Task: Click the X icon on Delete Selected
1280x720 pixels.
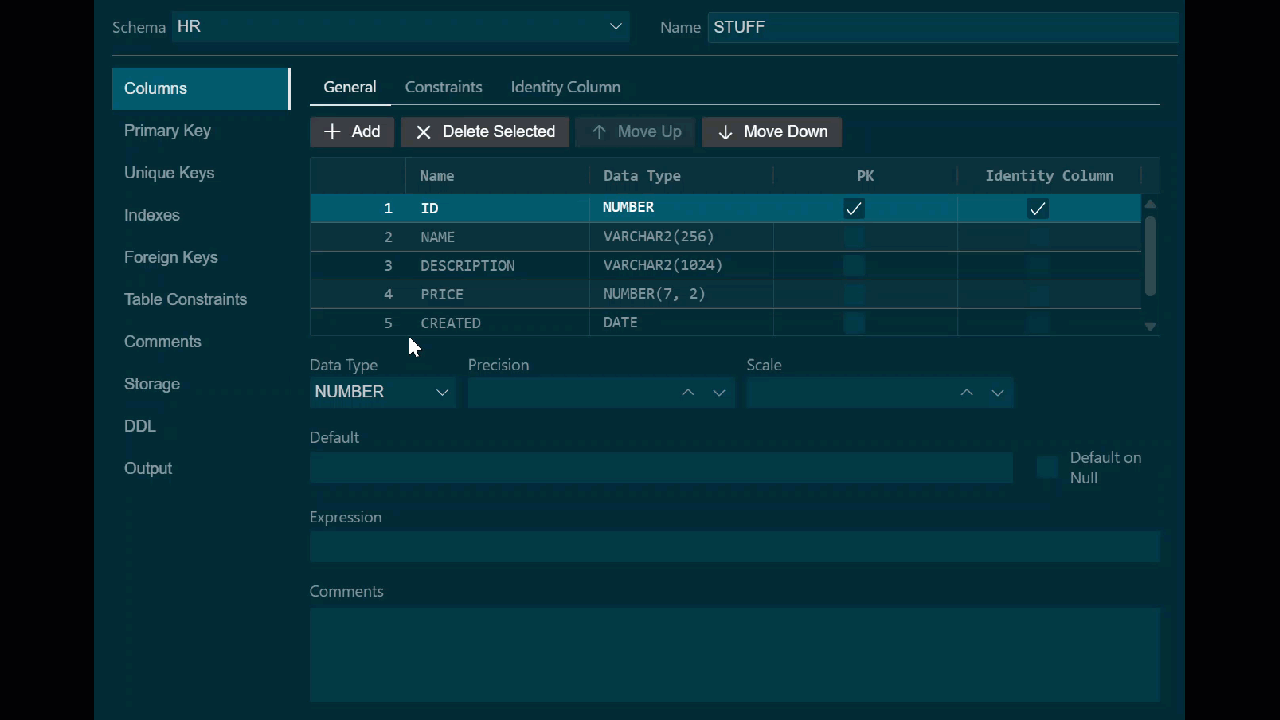Action: 423,132
